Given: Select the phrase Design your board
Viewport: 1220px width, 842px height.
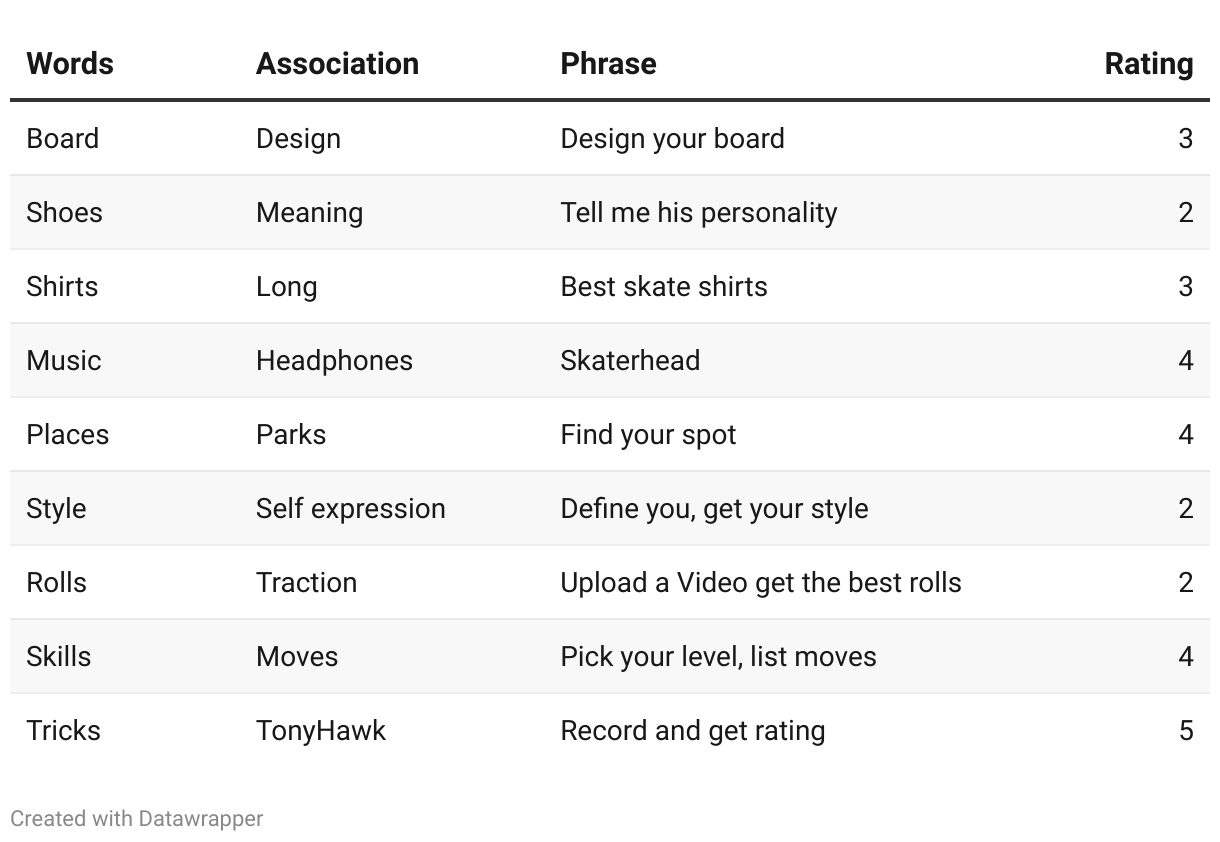Looking at the screenshot, I should [672, 138].
